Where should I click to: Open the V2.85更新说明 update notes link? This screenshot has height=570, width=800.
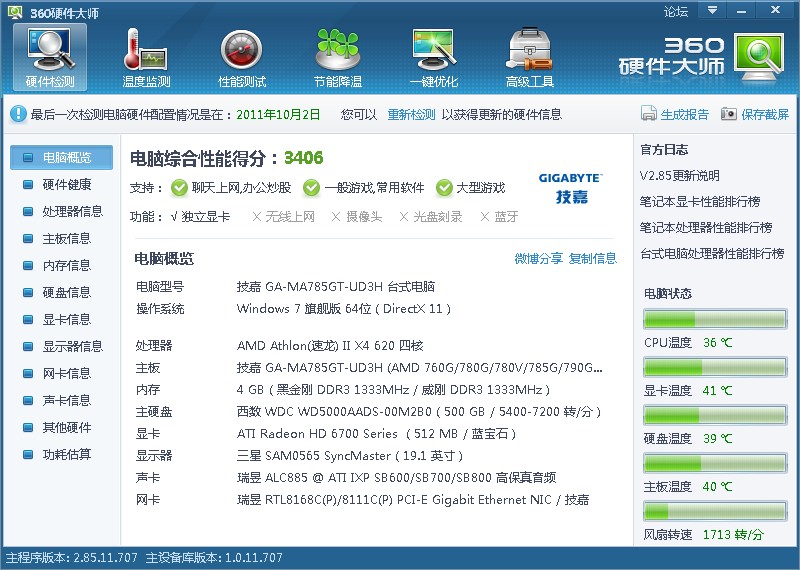click(679, 175)
